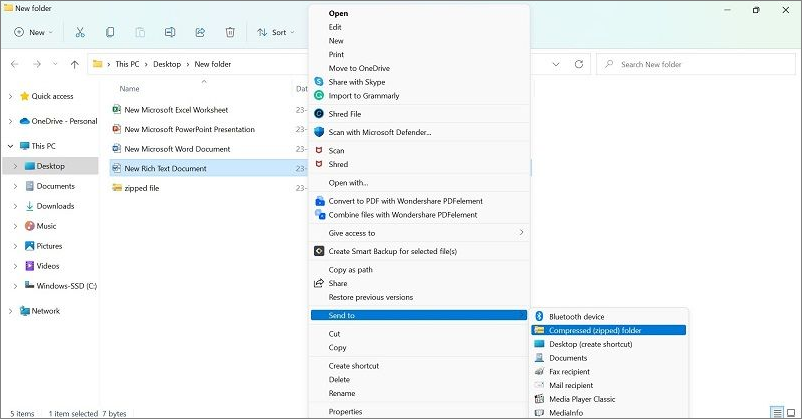Expand the Quick access tree node
The image size is (802, 419).
point(10,96)
